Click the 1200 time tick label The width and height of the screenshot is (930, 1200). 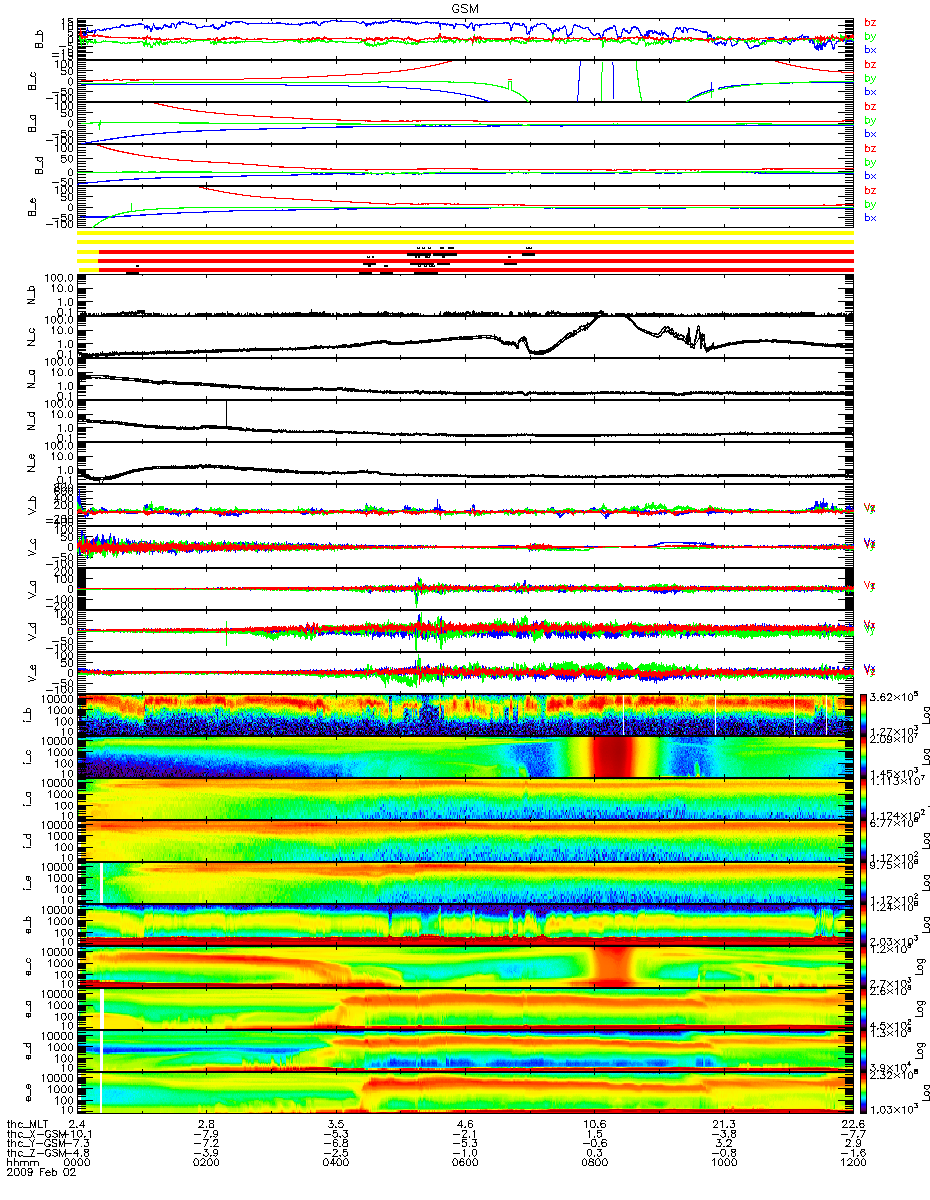point(852,1164)
